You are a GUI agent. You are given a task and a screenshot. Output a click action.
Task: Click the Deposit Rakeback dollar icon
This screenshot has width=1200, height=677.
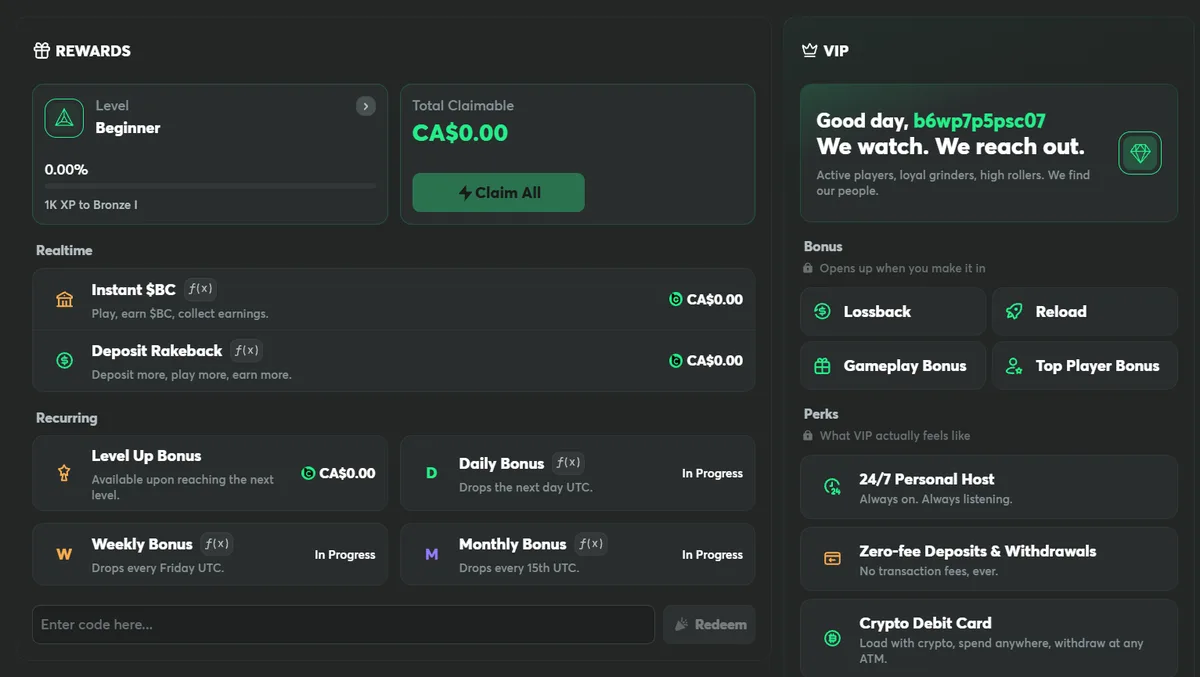coord(65,361)
